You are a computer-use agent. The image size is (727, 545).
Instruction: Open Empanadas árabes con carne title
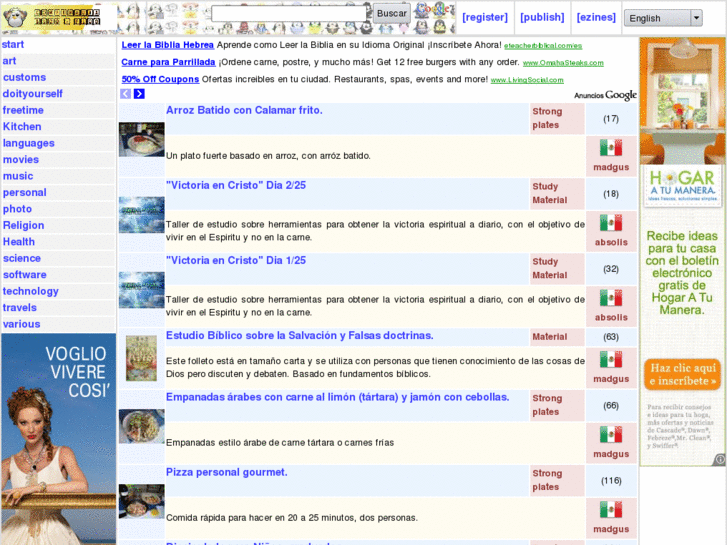(338, 398)
